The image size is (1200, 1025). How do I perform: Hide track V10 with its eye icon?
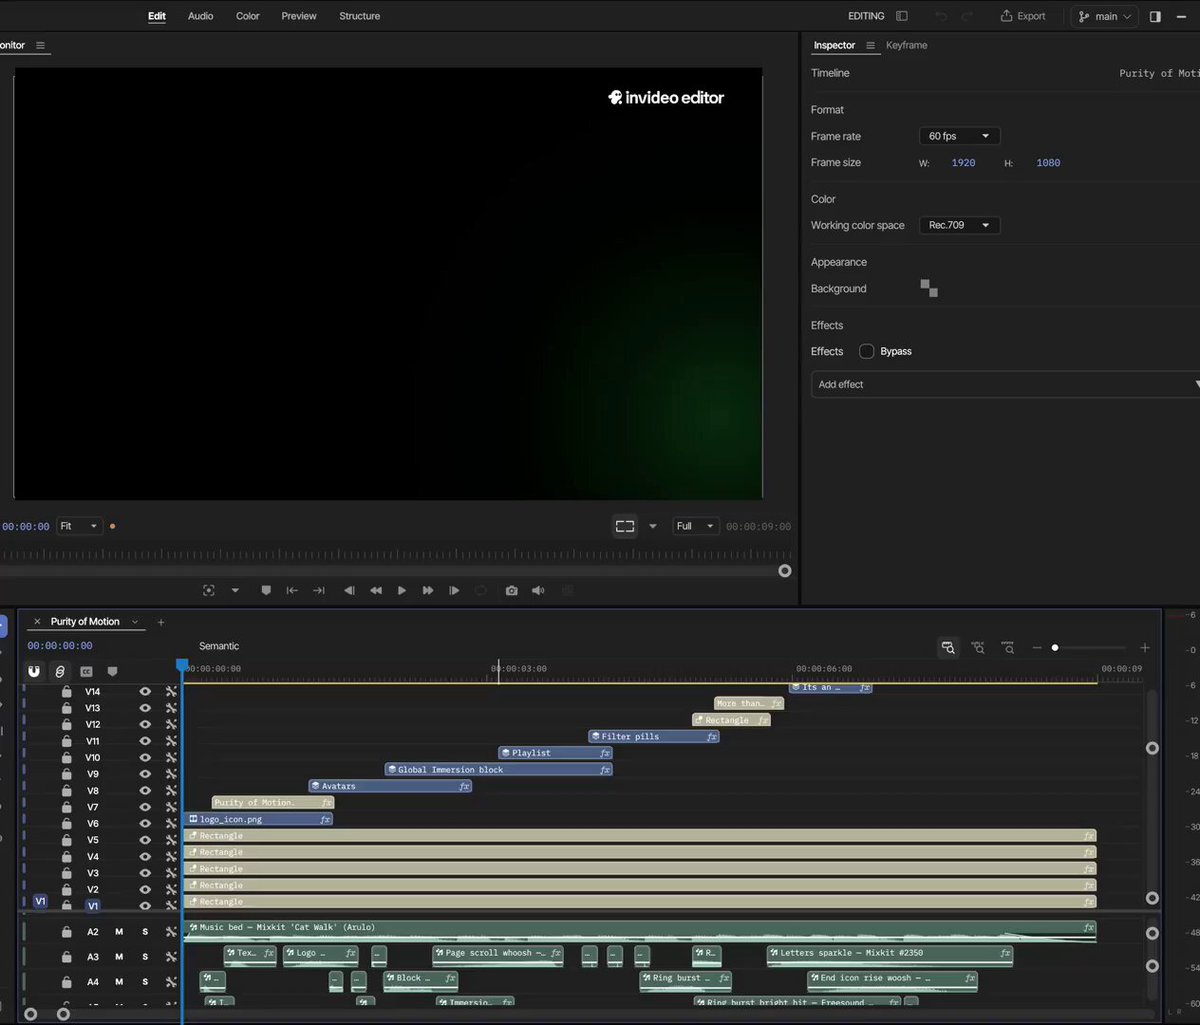click(x=145, y=758)
